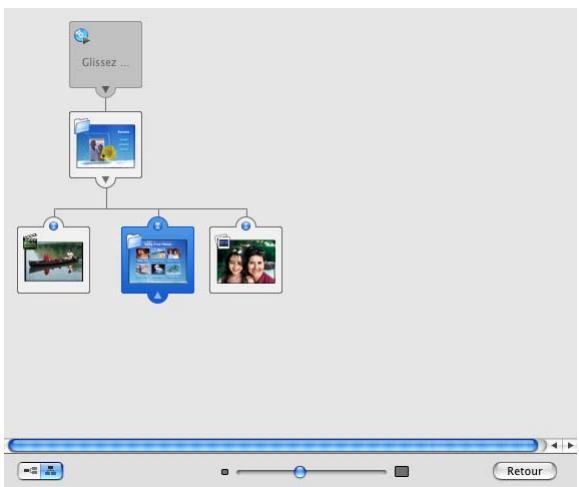The image size is (579, 487).
Task: Click the blue tab atop the selected submenu node
Action: 158,225
